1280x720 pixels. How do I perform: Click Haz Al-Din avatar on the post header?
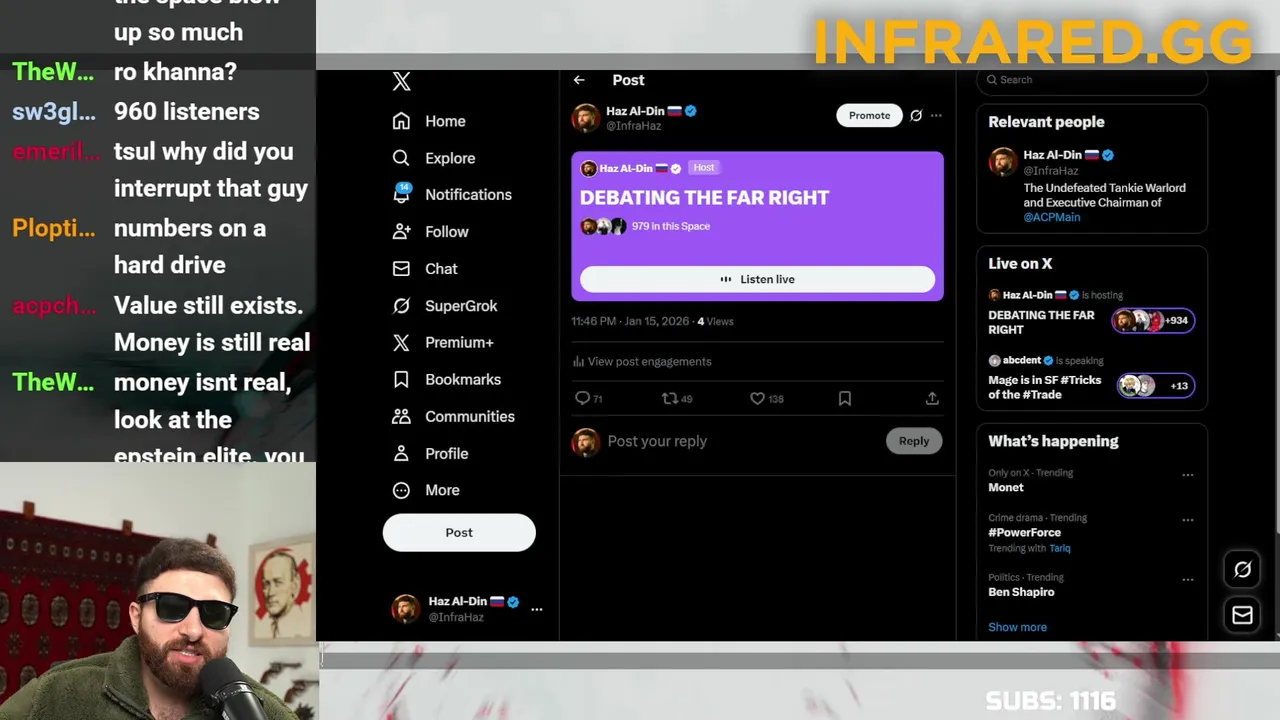click(x=586, y=118)
